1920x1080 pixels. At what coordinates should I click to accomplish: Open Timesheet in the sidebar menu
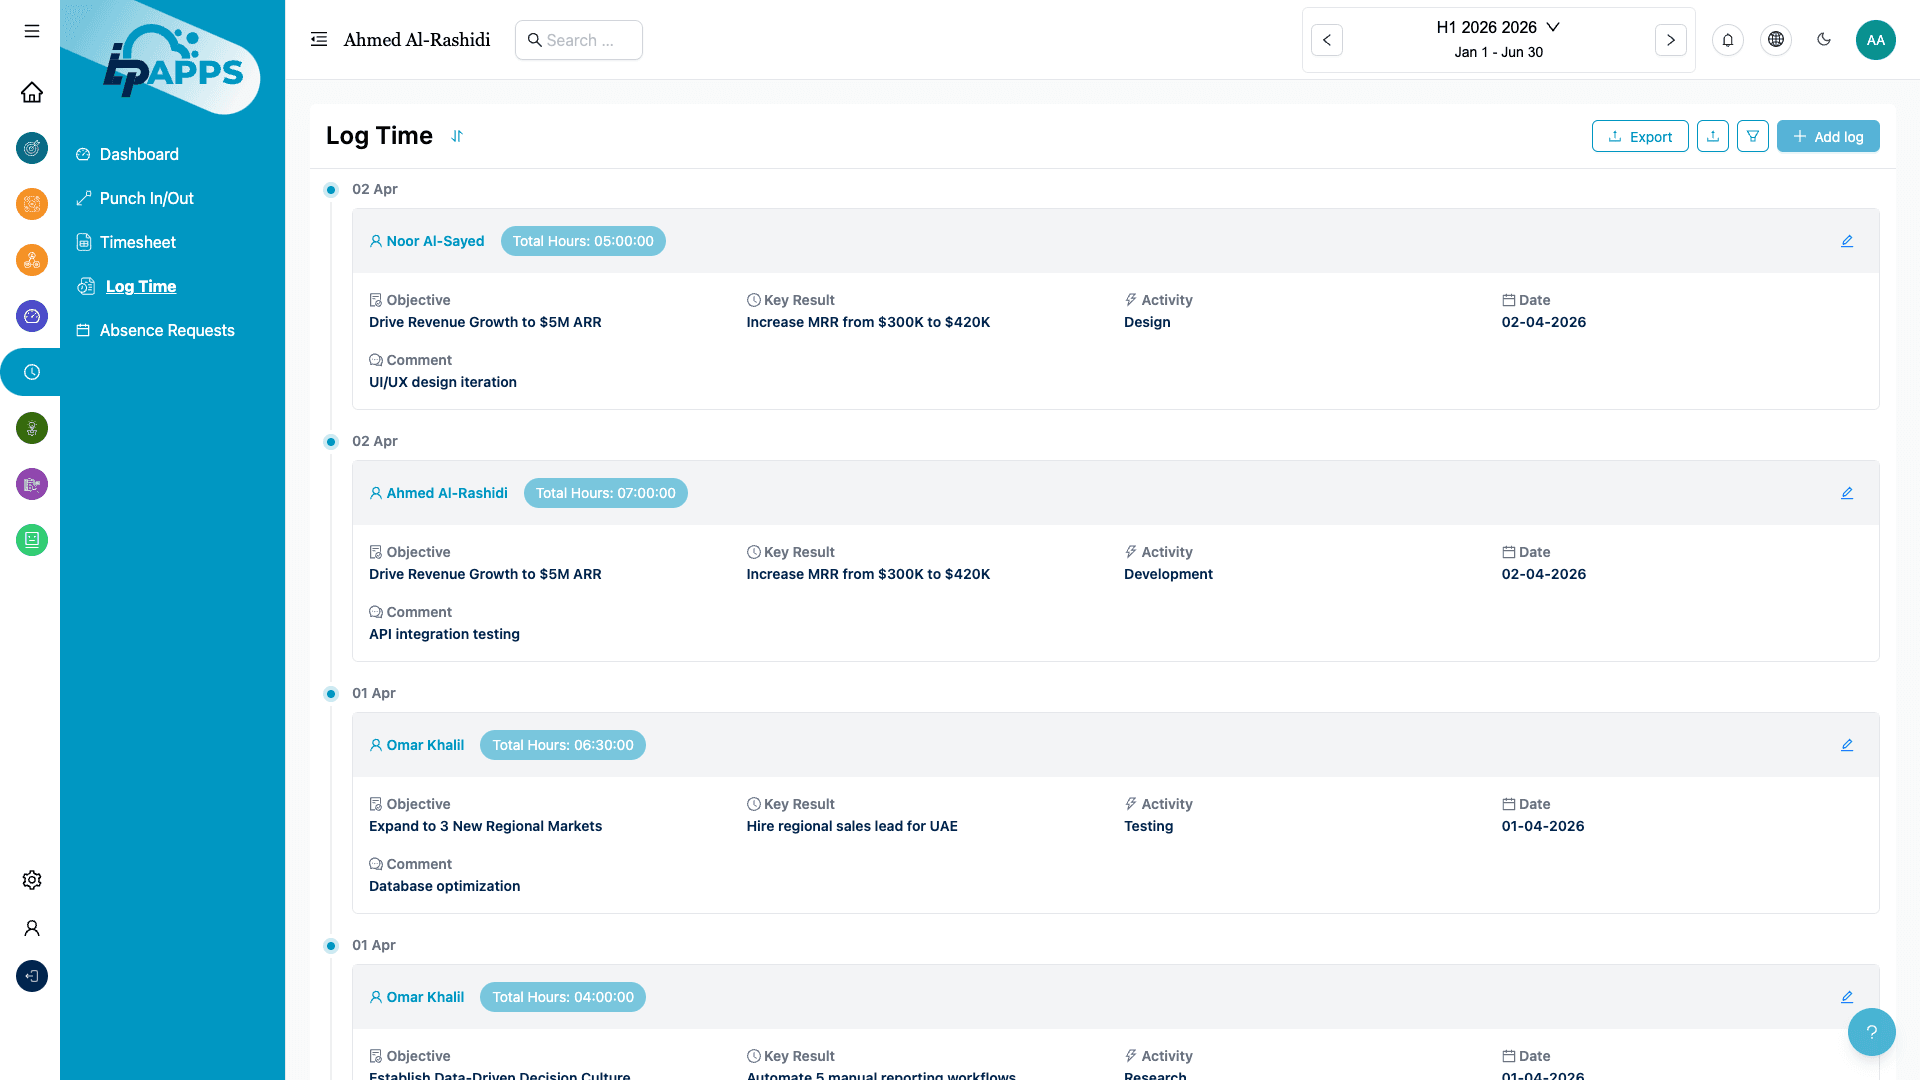[138, 242]
